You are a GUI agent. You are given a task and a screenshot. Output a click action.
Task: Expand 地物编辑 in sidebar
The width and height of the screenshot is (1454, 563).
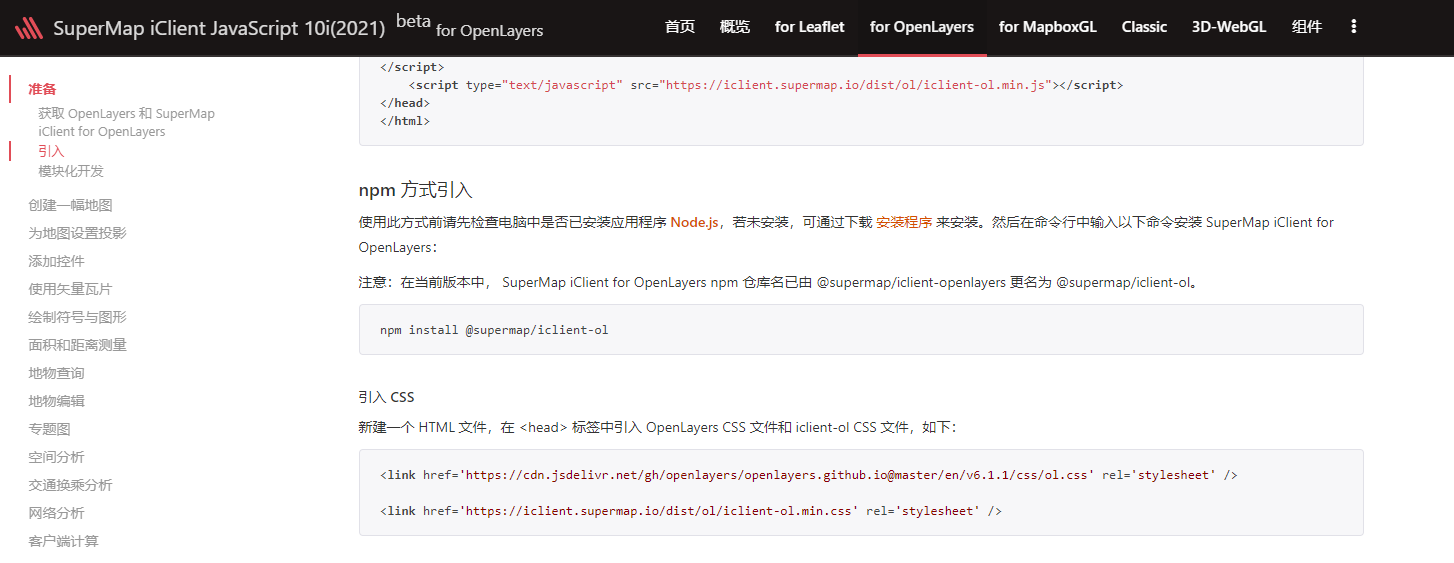[57, 401]
